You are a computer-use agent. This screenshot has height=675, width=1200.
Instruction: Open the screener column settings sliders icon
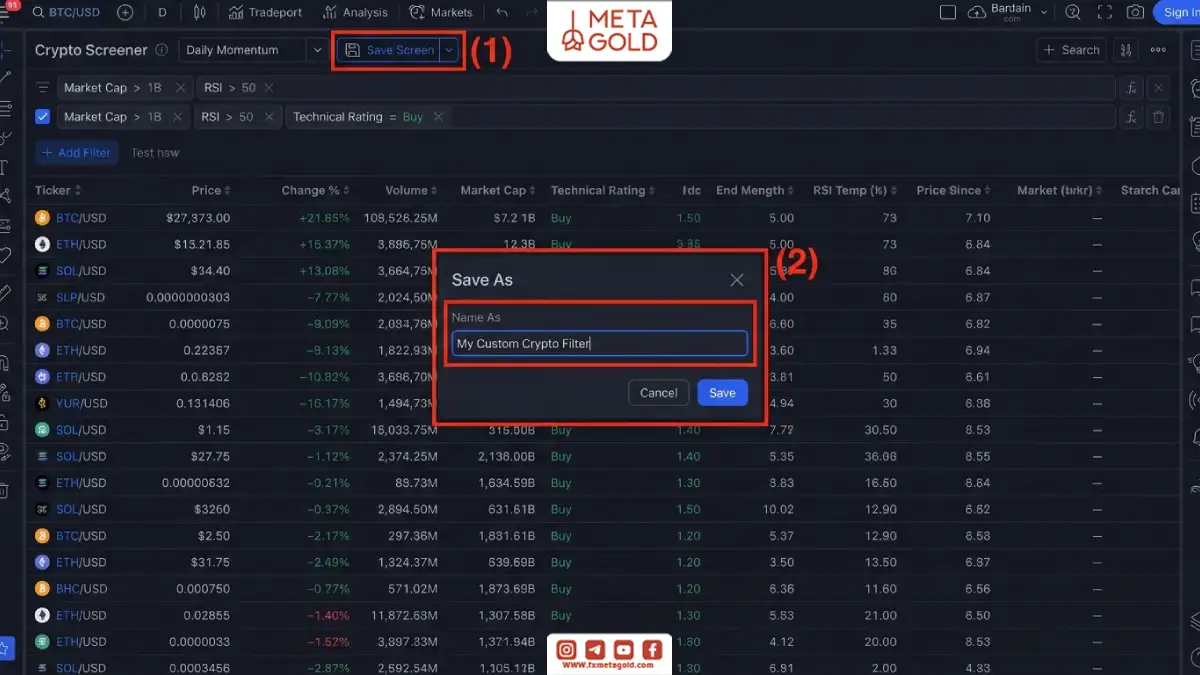(1126, 50)
